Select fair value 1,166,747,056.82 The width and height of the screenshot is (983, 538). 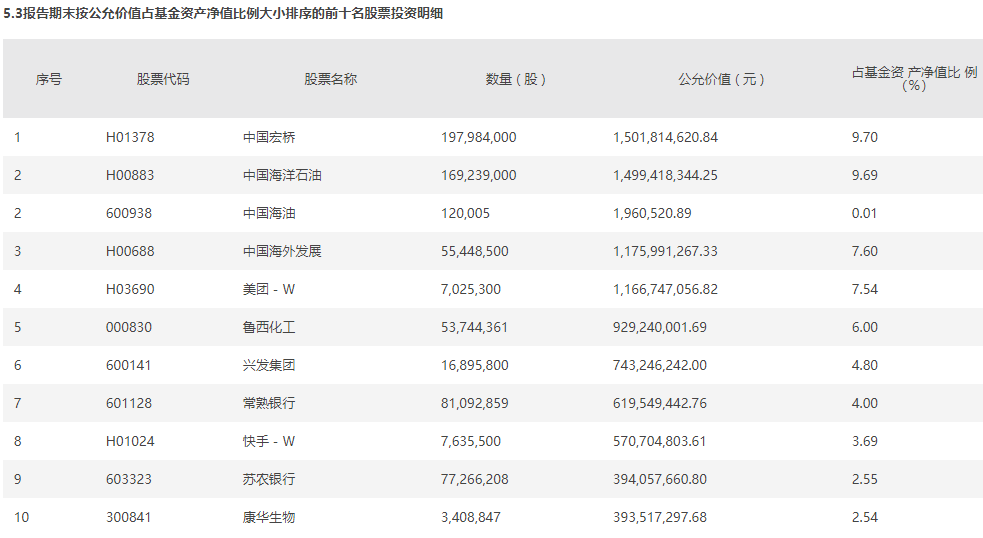click(x=665, y=290)
